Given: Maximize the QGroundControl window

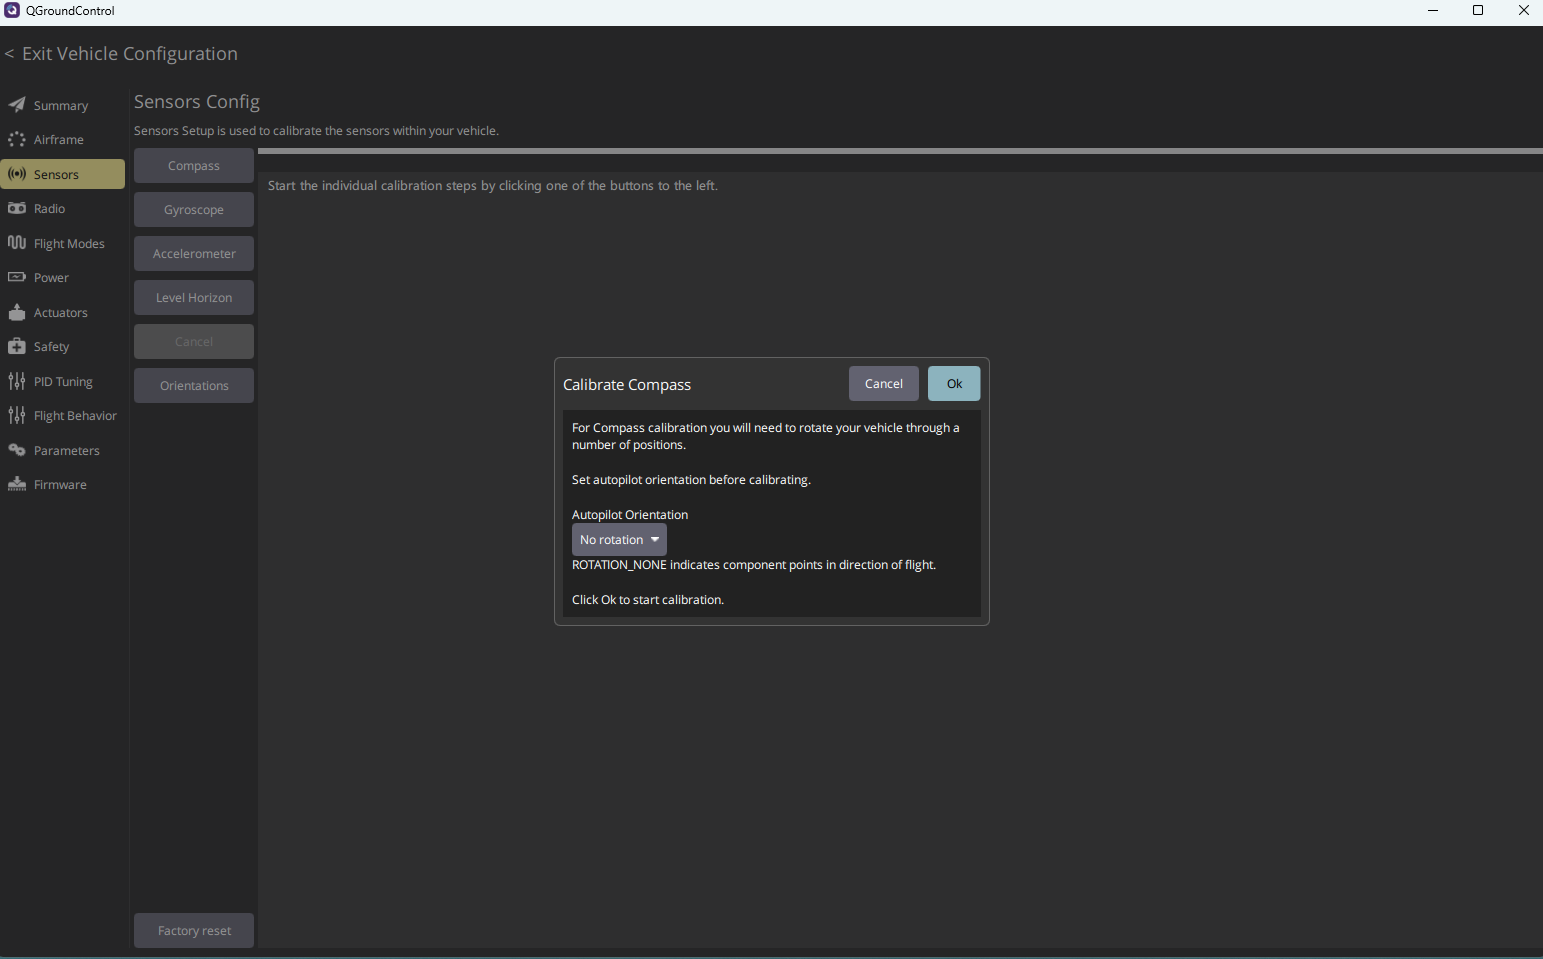Looking at the screenshot, I should 1478,11.
